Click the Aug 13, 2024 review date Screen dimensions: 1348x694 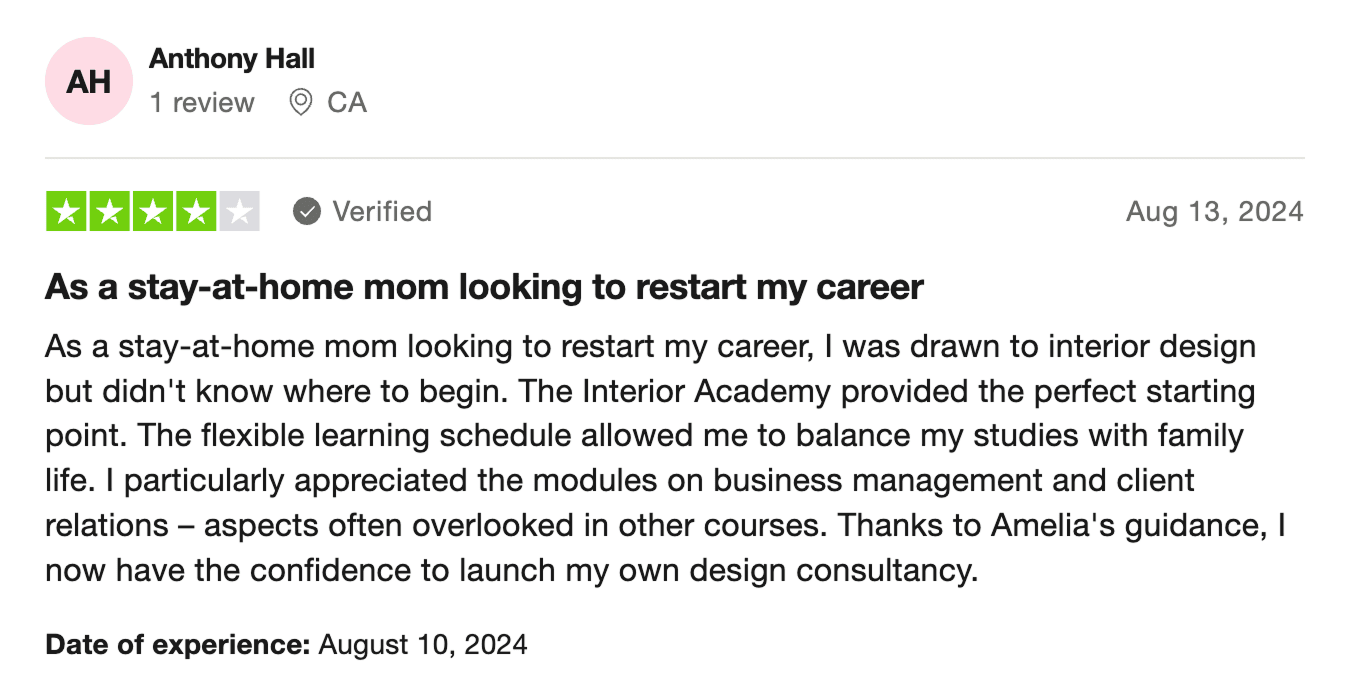coord(1214,211)
